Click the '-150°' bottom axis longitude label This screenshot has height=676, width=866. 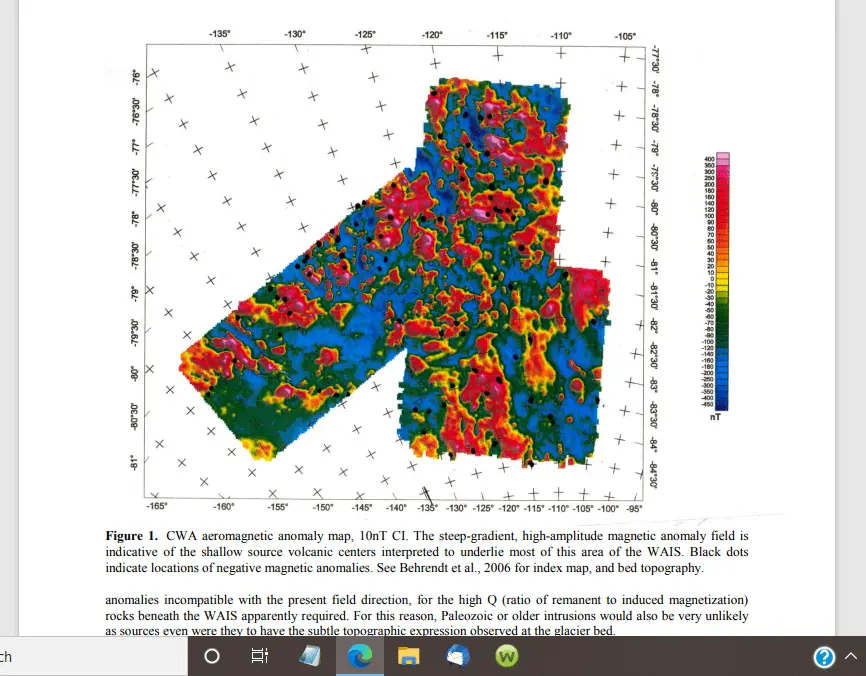(323, 507)
